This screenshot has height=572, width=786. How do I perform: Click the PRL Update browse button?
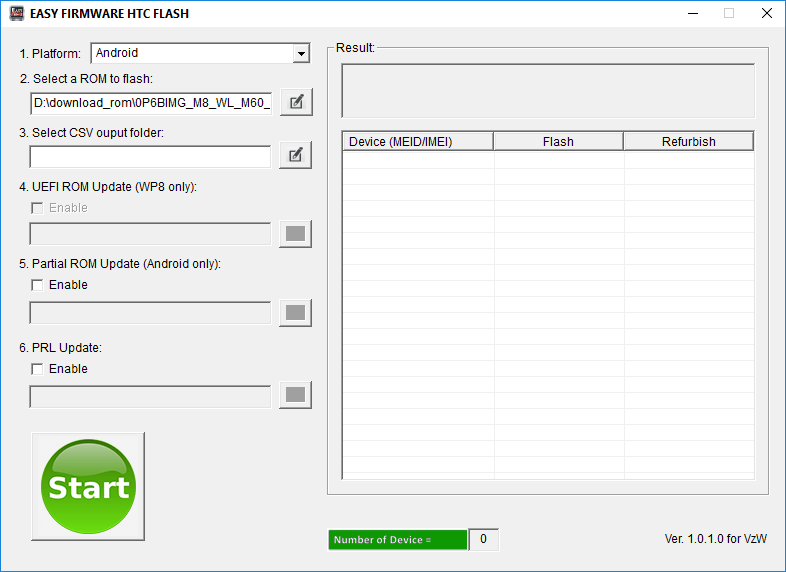point(295,395)
